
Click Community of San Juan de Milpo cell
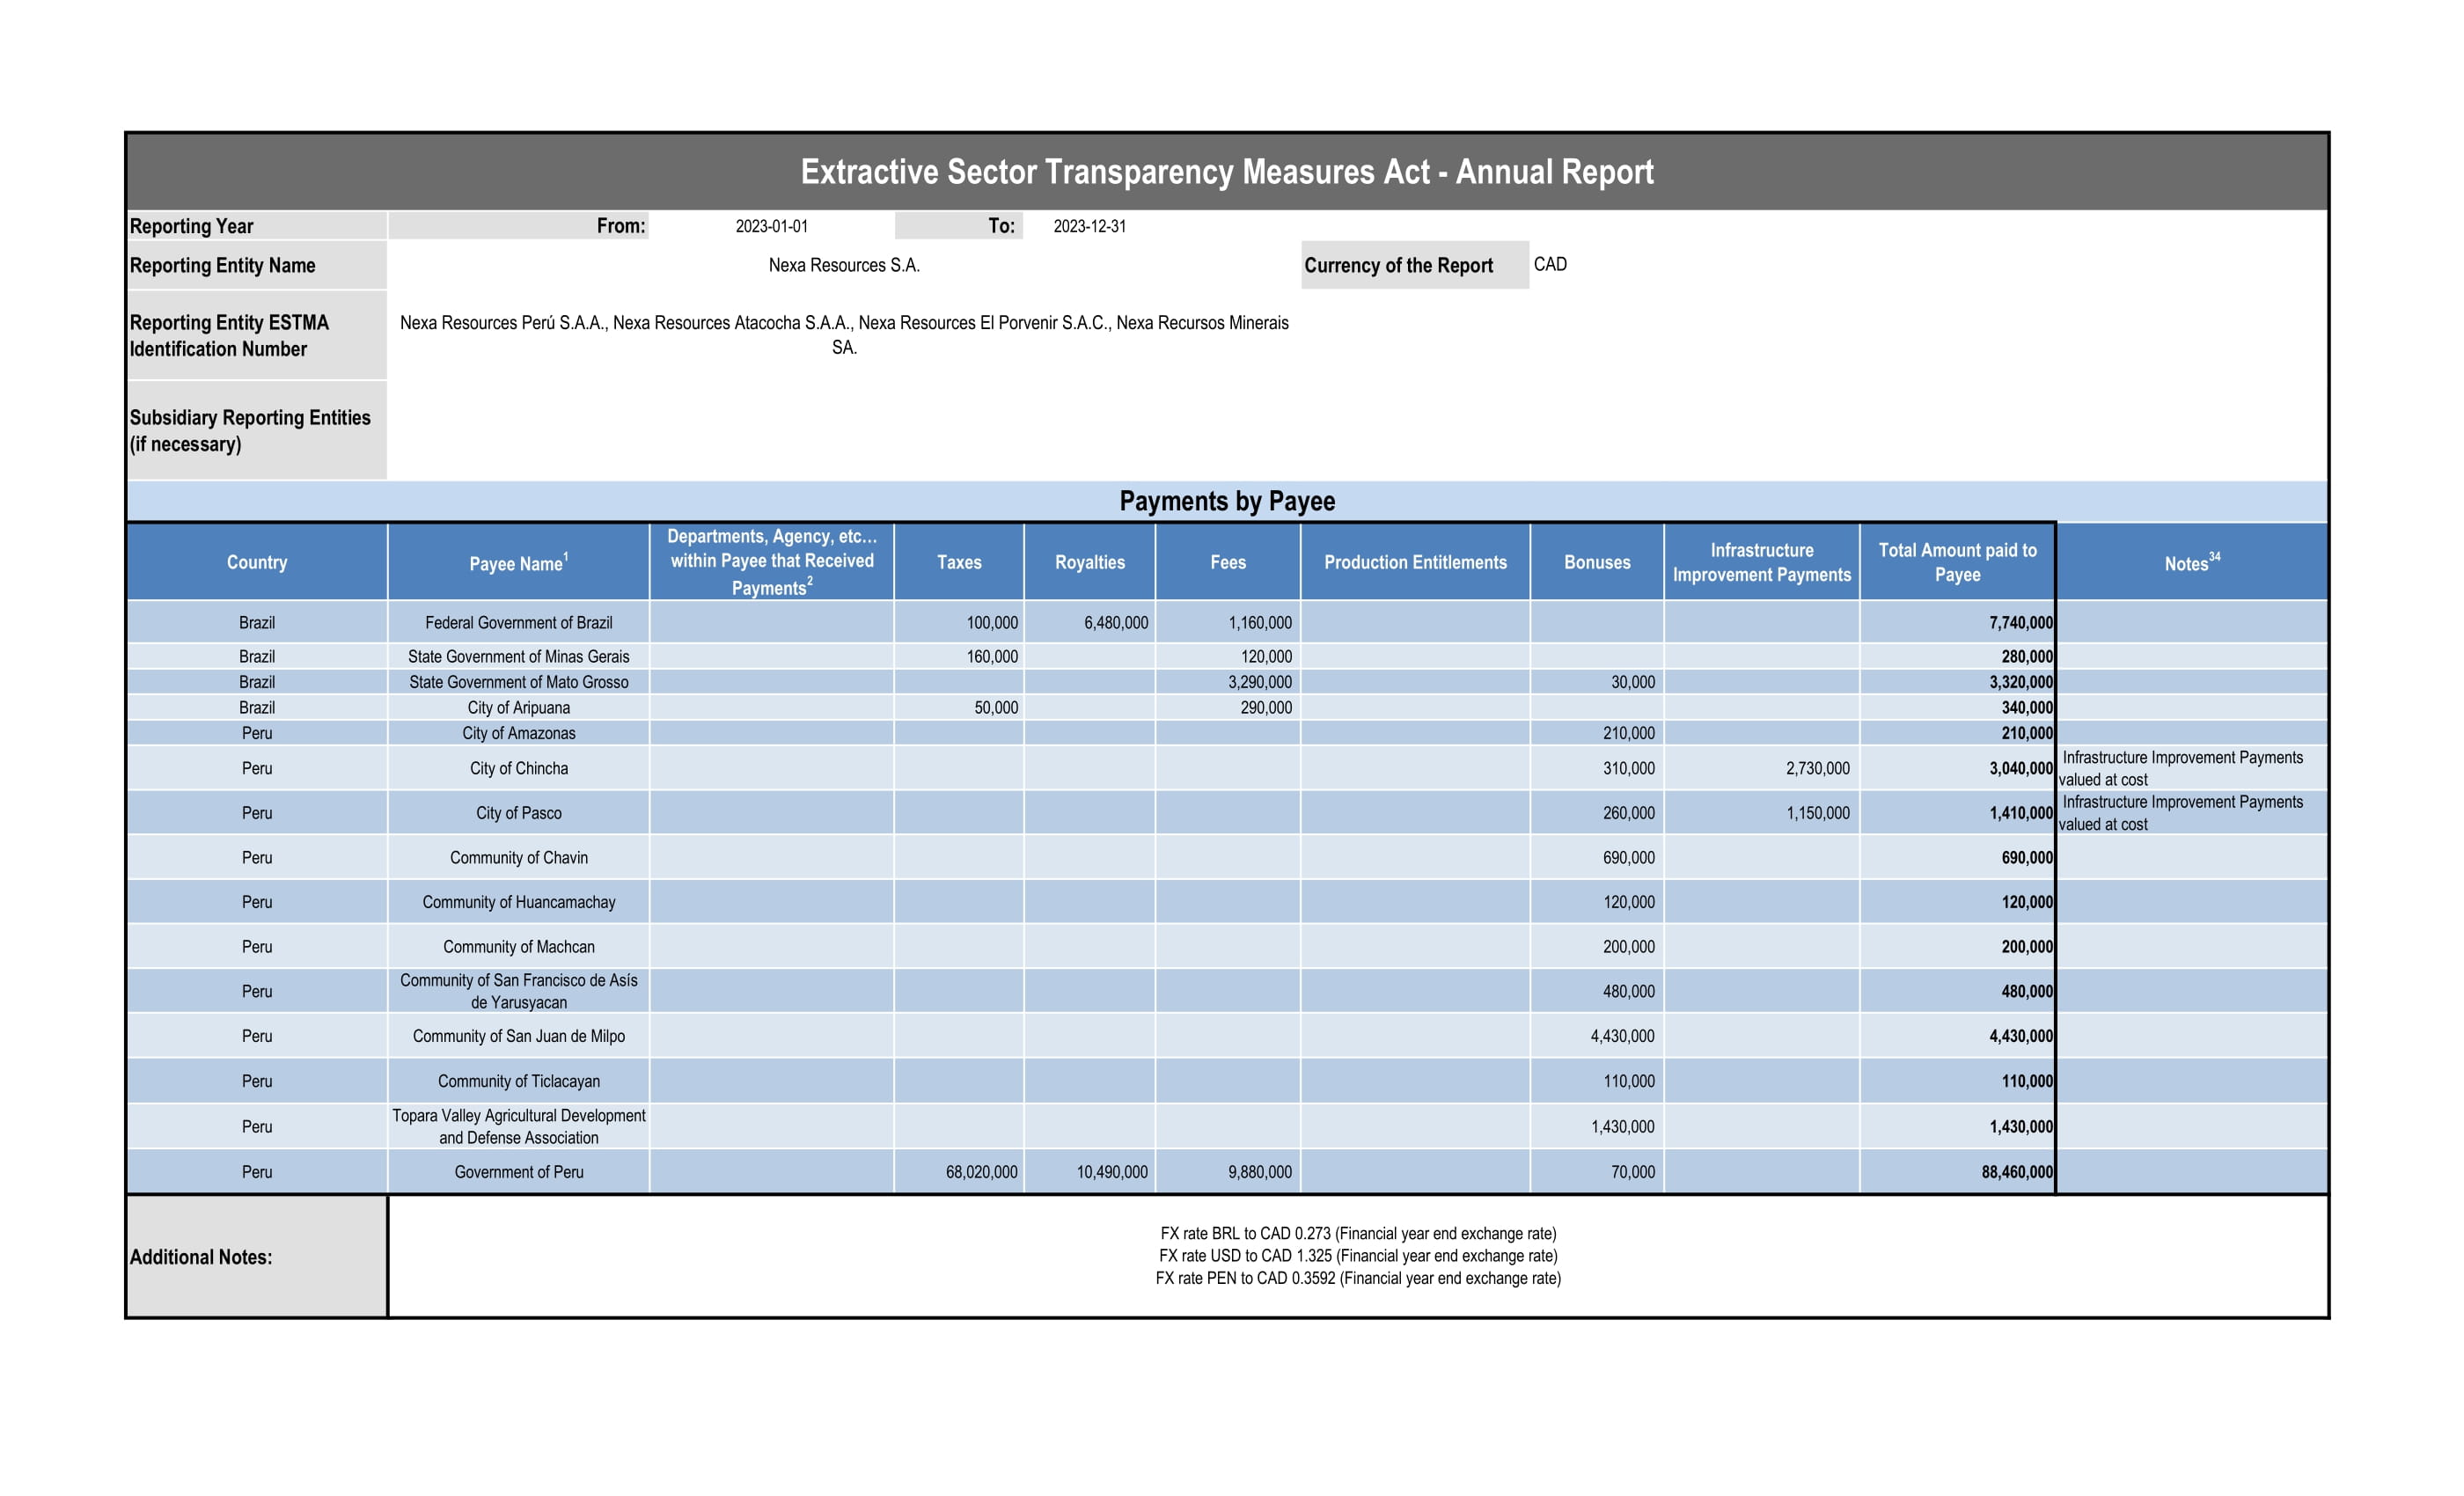click(x=518, y=1036)
